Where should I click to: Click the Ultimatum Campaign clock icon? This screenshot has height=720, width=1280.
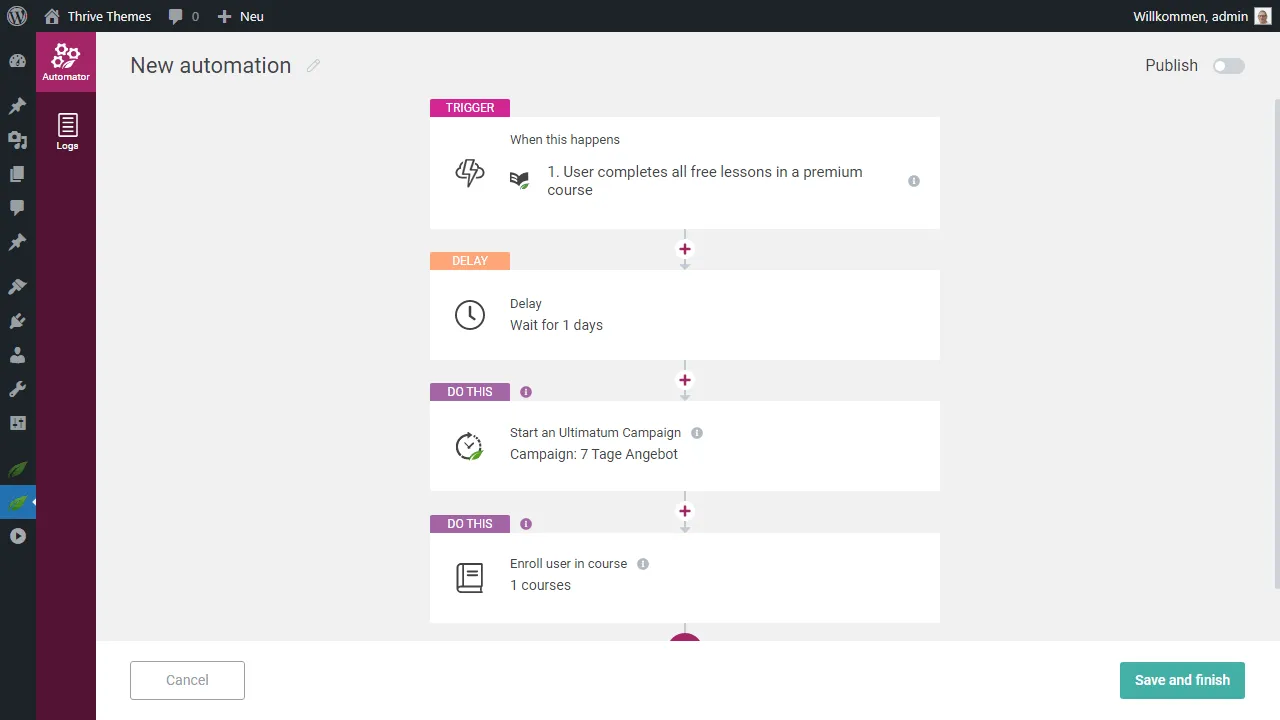pos(469,446)
